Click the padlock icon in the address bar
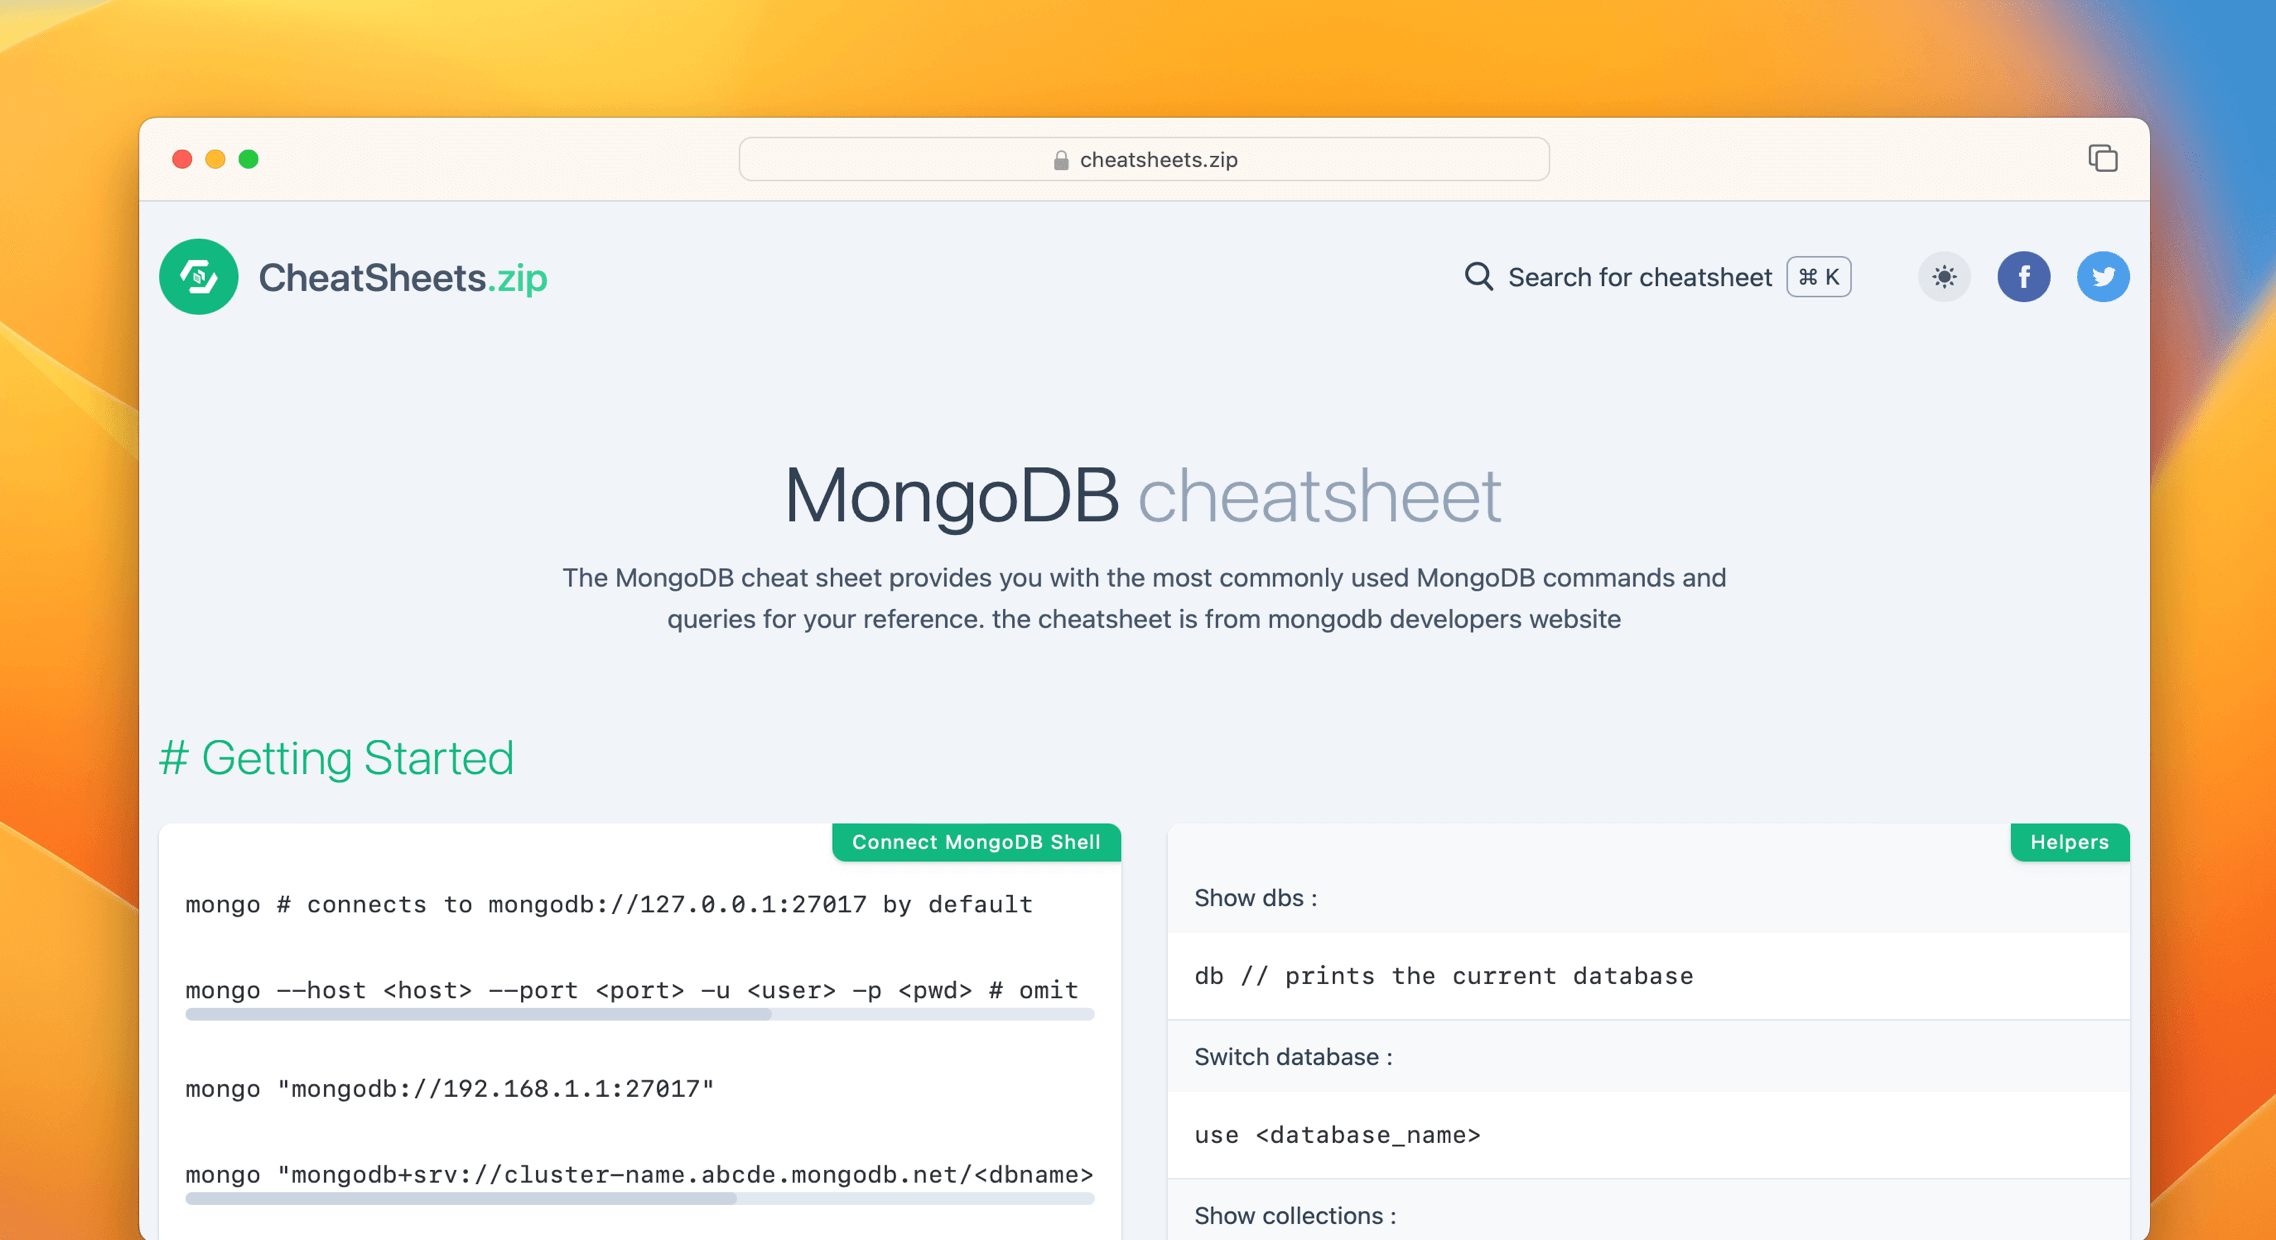Screen dimensions: 2276x1240 [x=1060, y=159]
